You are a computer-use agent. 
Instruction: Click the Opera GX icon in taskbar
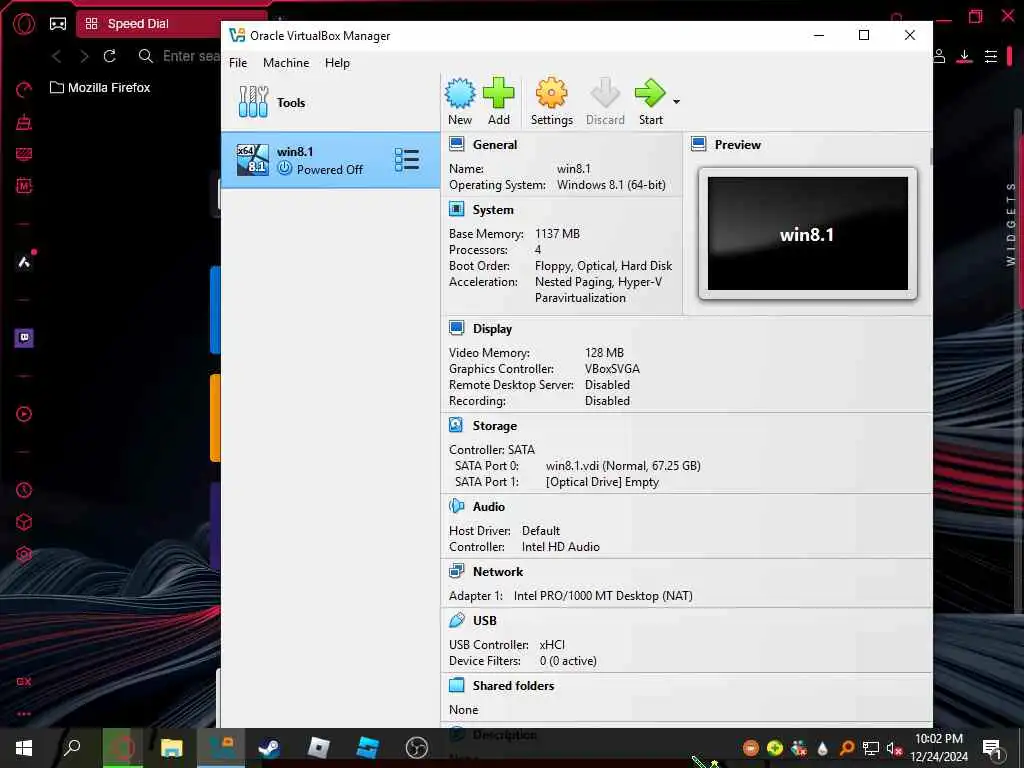(122, 748)
